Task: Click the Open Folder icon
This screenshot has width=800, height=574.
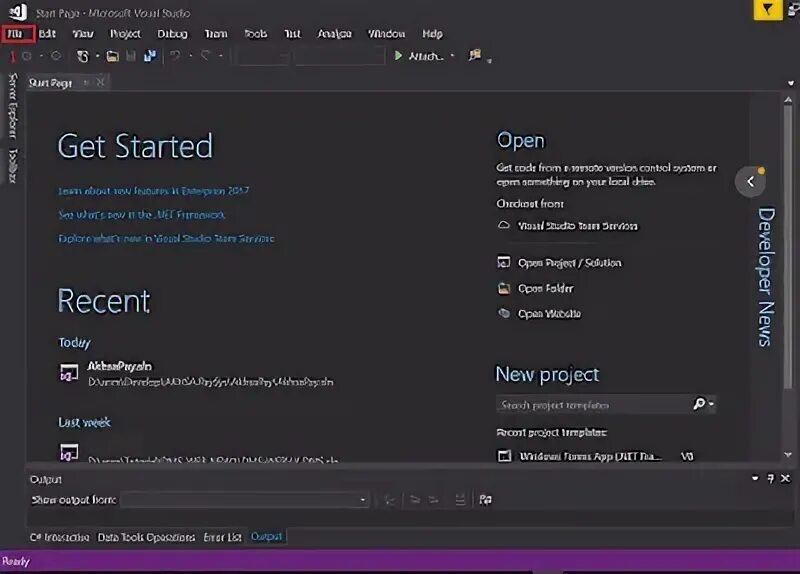Action: [504, 288]
